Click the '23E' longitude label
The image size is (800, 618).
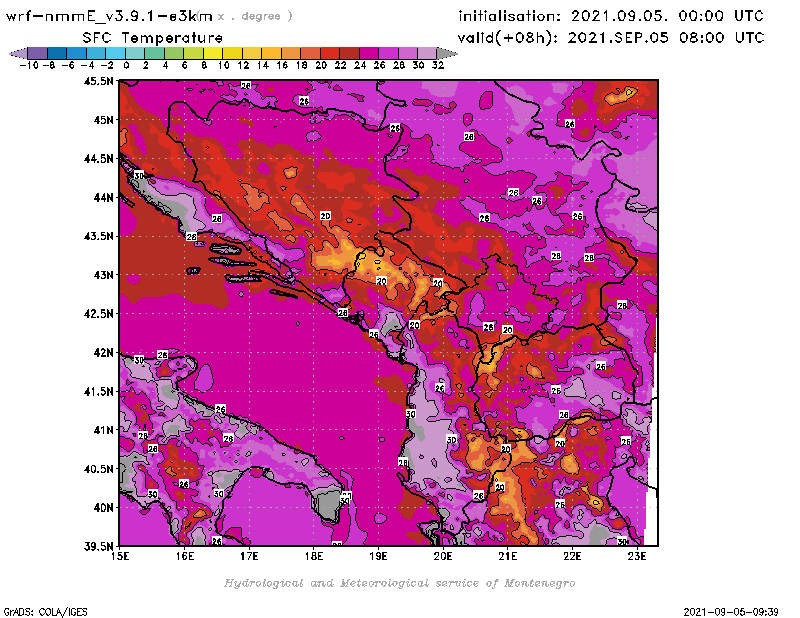click(x=637, y=556)
